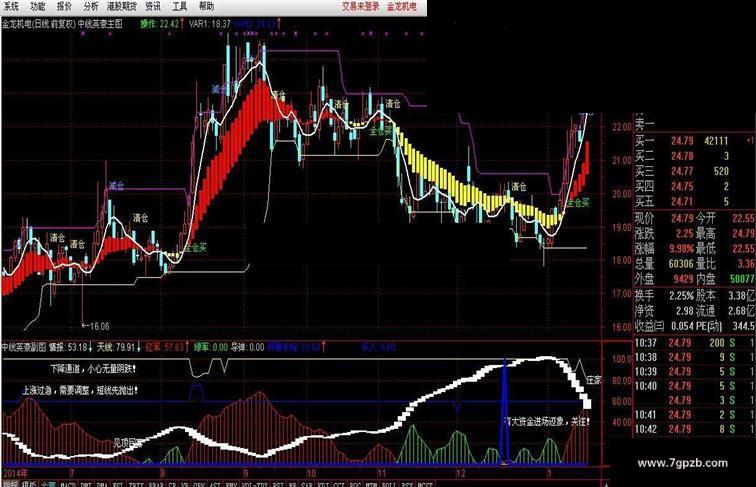Image resolution: width=756 pixels, height=487 pixels.
Task: Click the 2014年 label on time axis
Action: coord(15,473)
